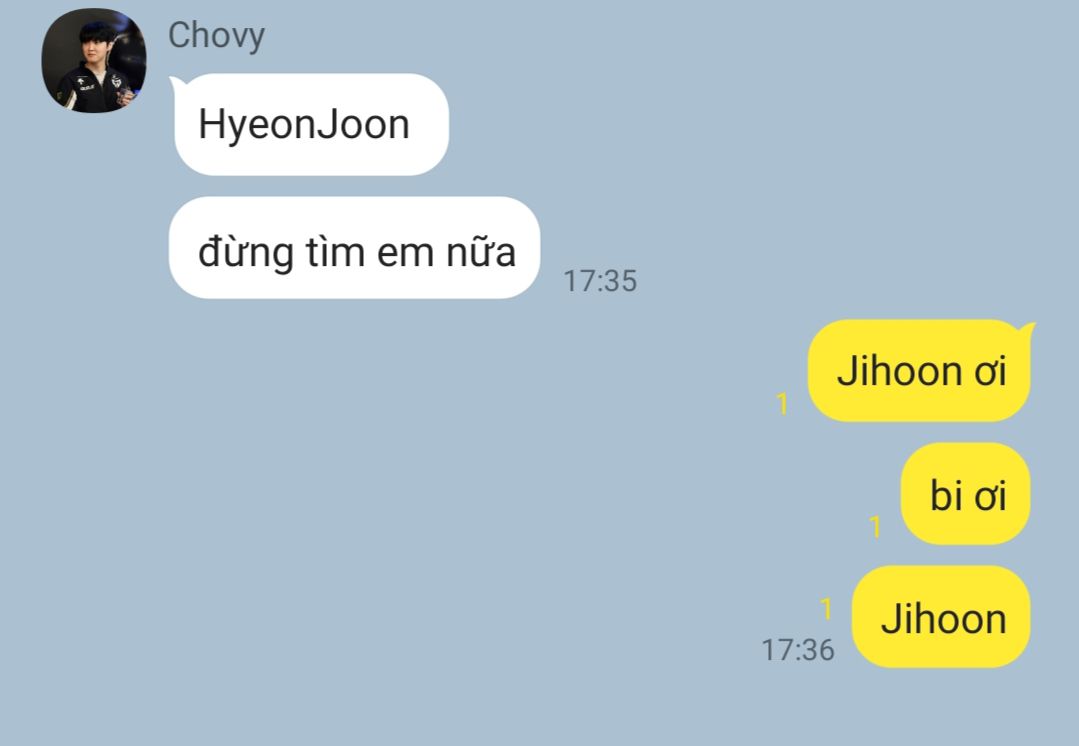Tap the 17:35 timestamp
The width and height of the screenshot is (1079, 746).
click(x=600, y=281)
